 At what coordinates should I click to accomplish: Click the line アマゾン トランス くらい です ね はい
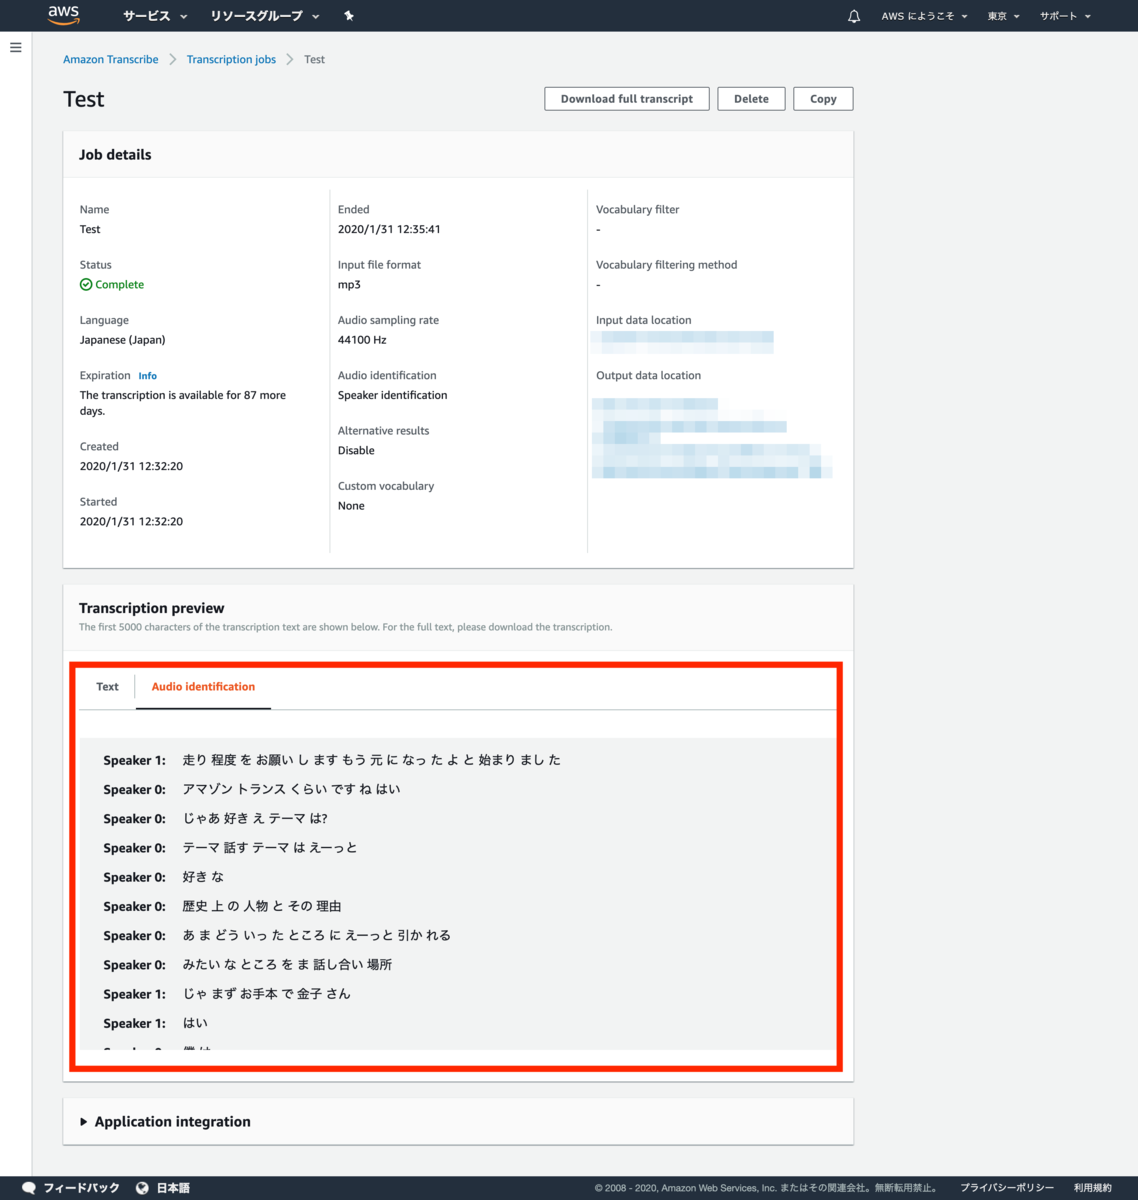click(x=291, y=789)
